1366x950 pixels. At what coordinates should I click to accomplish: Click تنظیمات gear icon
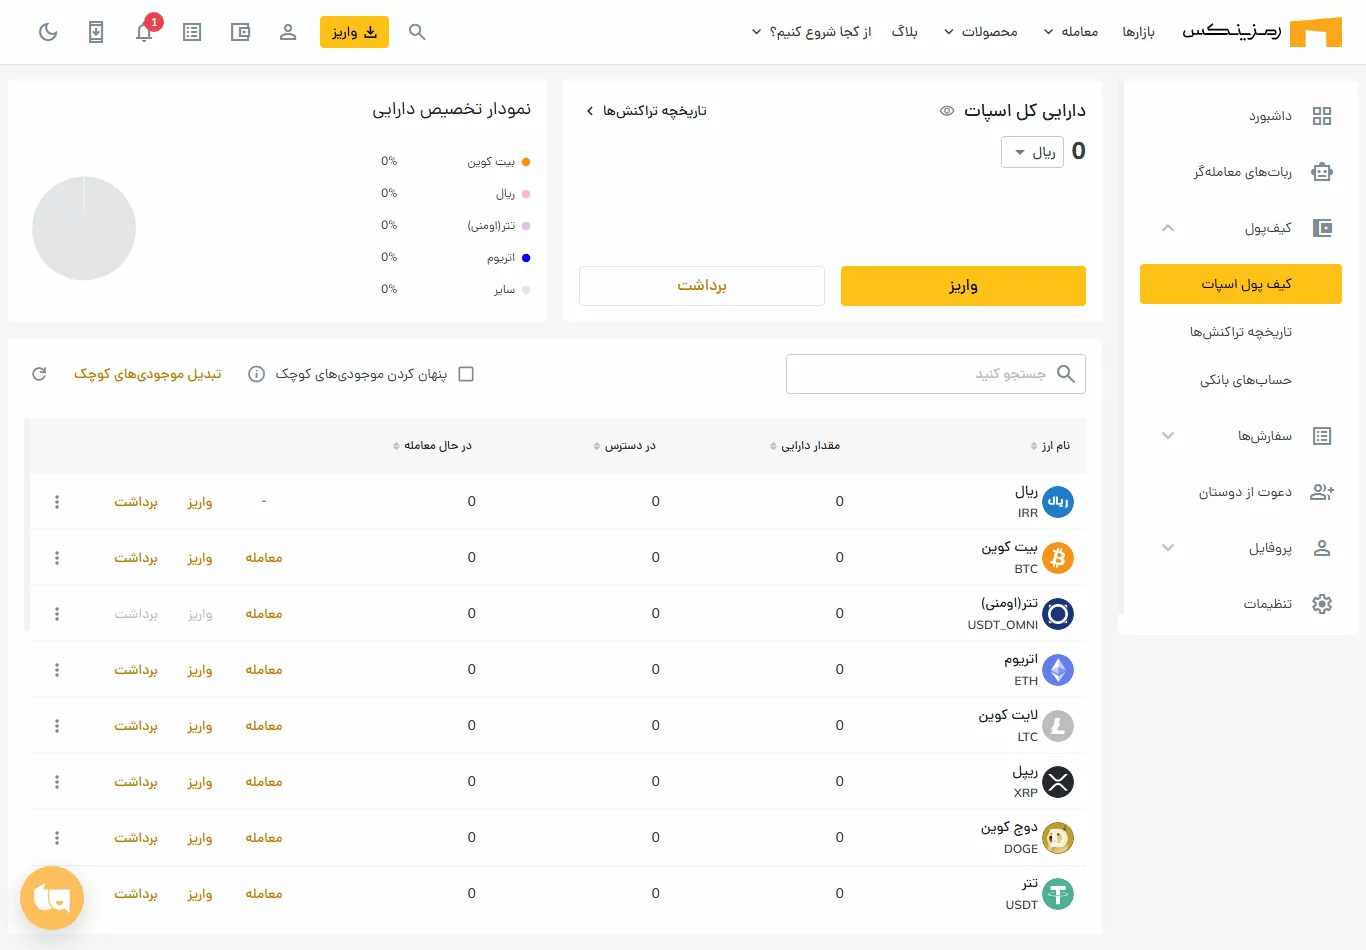point(1322,604)
